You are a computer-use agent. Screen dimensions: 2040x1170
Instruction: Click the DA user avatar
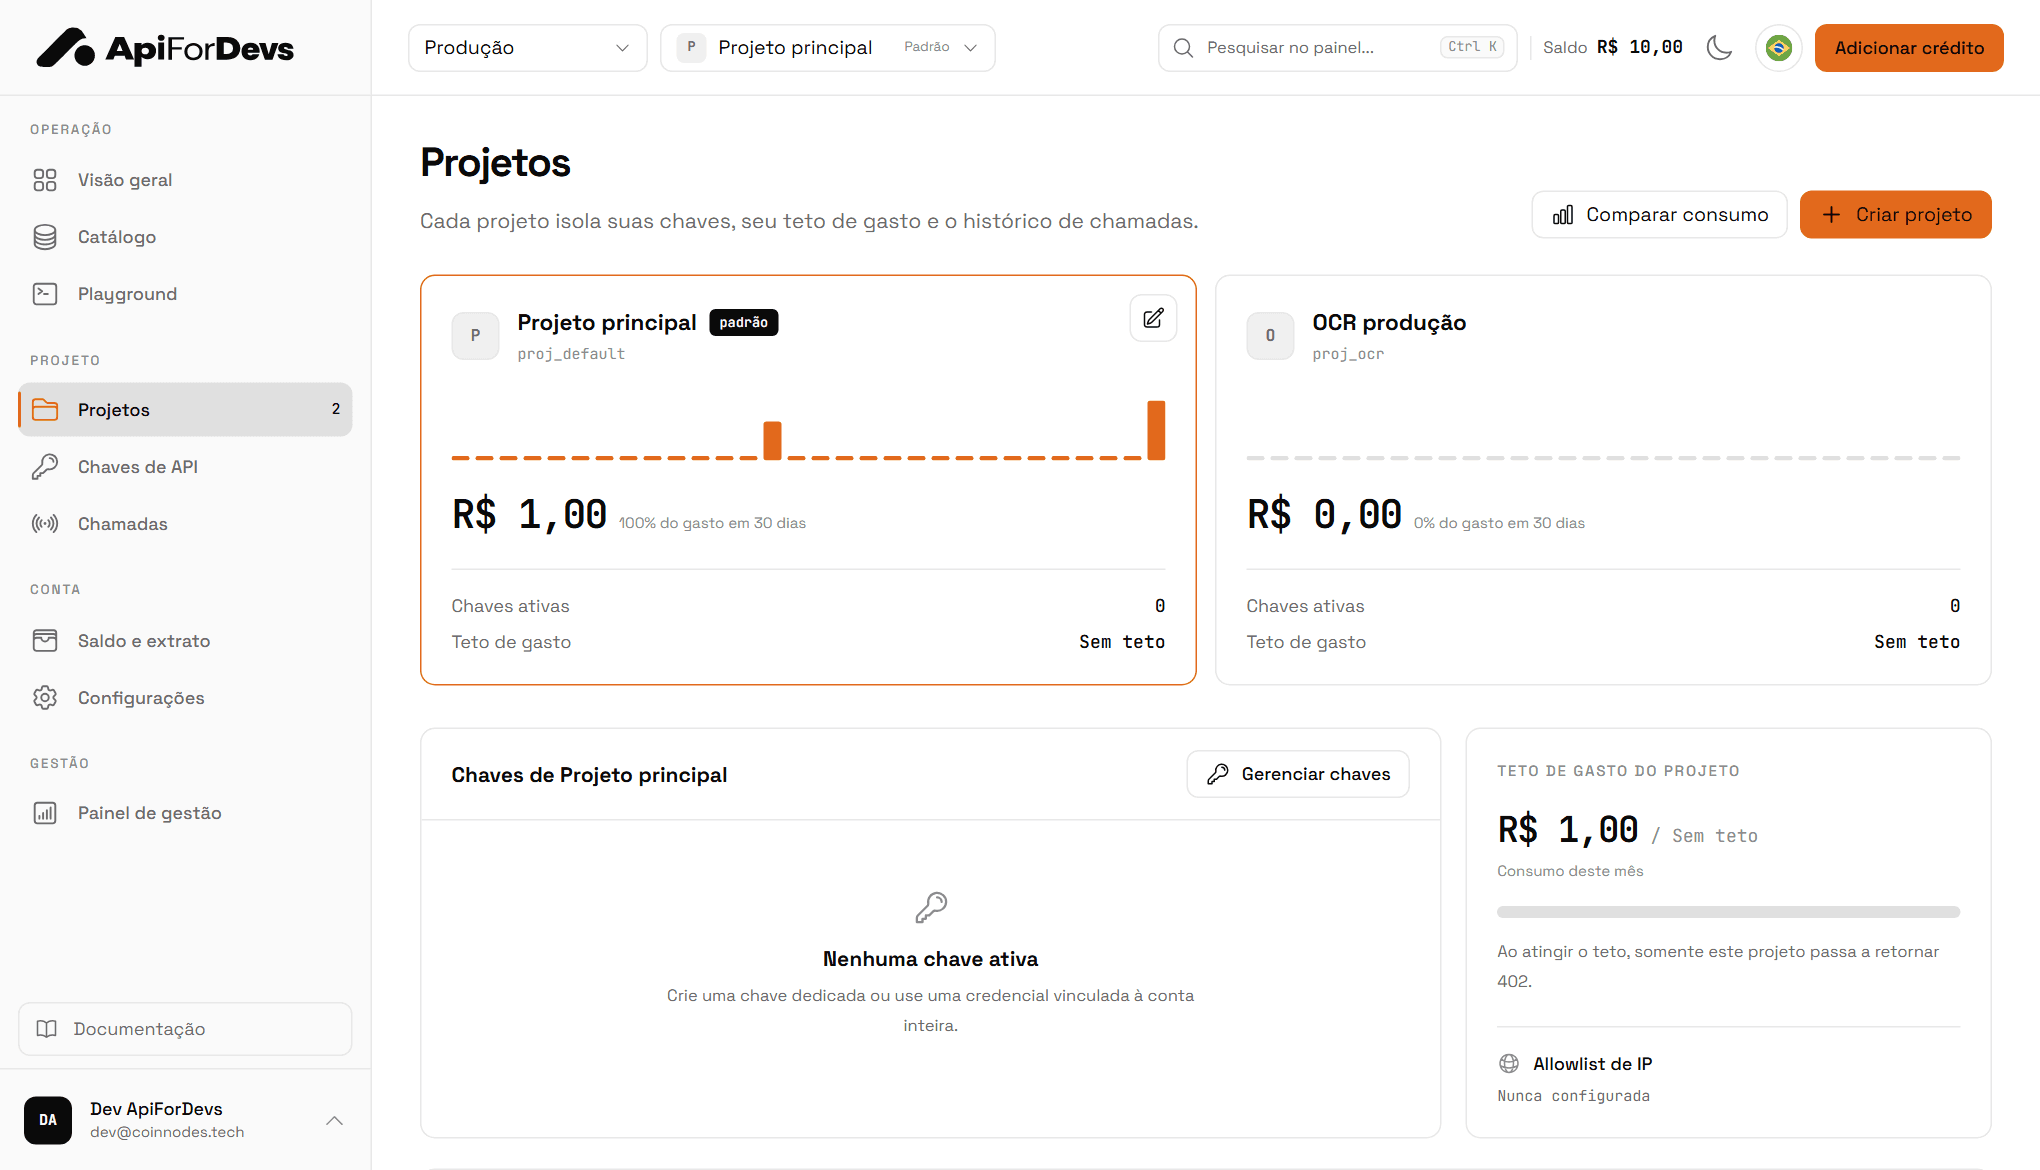[x=48, y=1120]
